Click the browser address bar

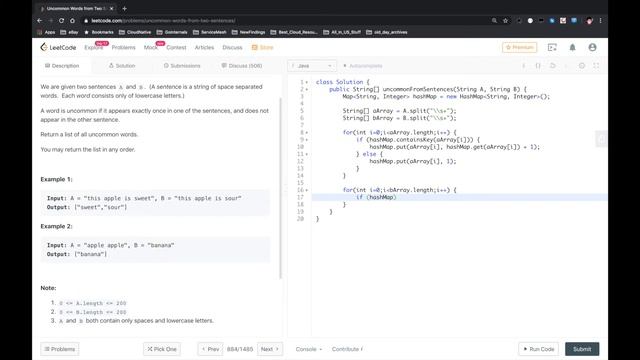point(286,20)
